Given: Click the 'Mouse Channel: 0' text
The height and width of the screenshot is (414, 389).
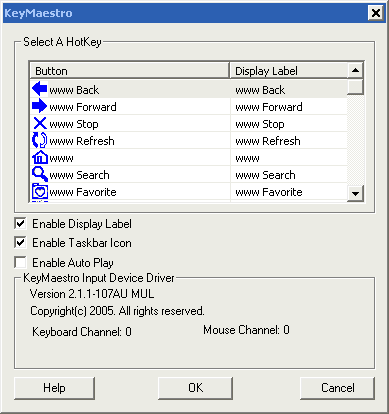Looking at the screenshot, I should [x=246, y=330].
